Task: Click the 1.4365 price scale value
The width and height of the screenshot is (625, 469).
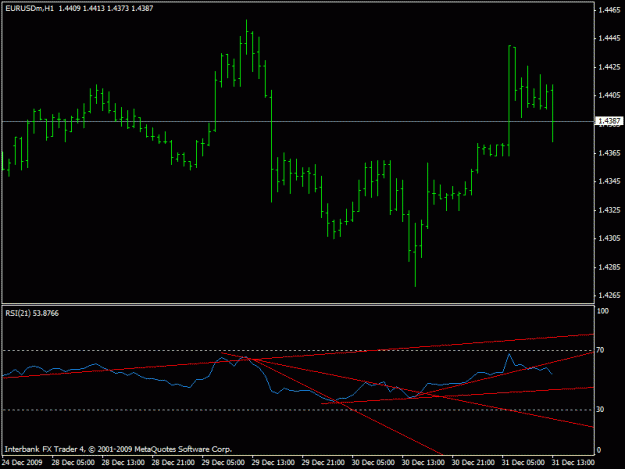Action: tap(609, 153)
